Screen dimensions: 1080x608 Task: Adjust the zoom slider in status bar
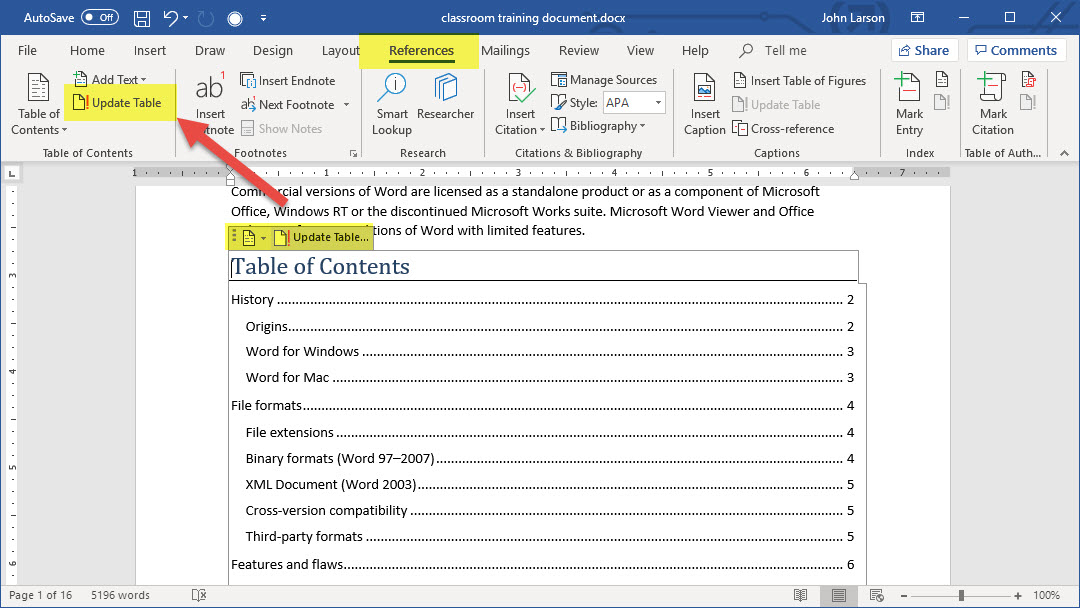point(961,596)
